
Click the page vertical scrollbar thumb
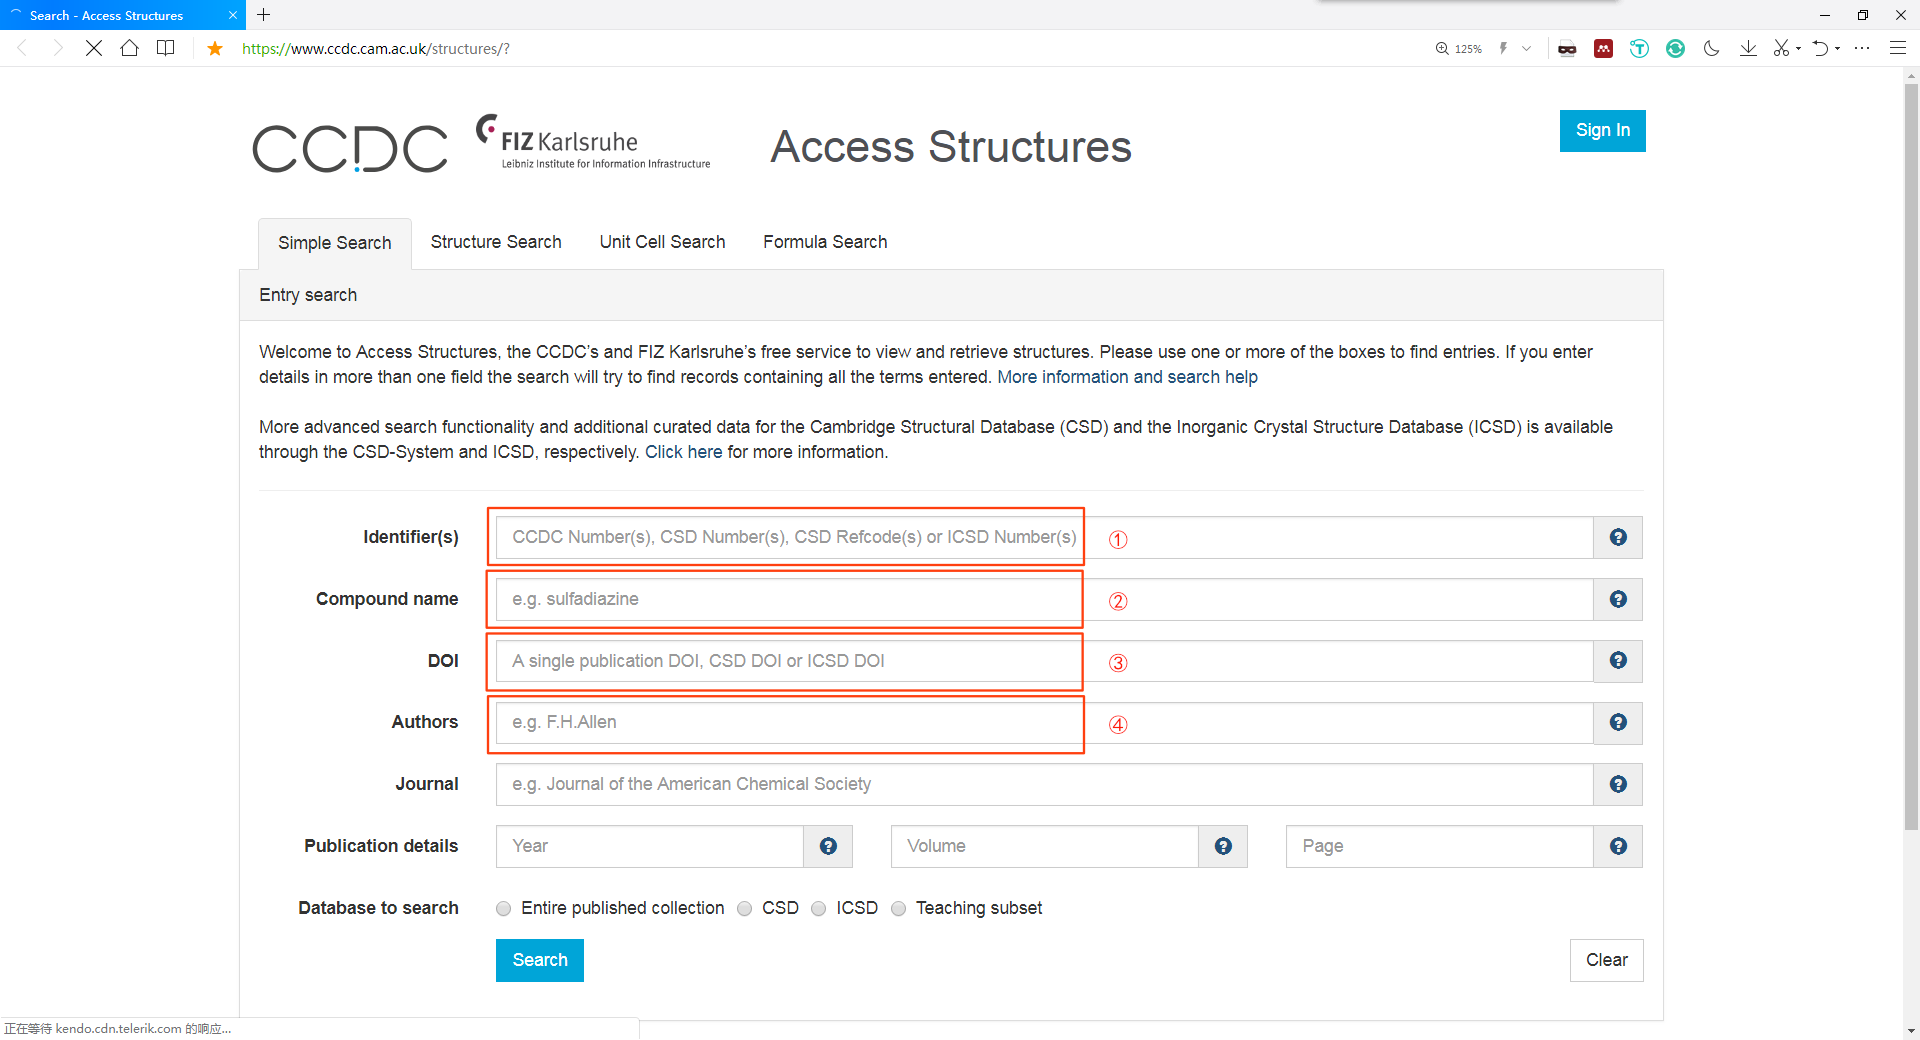click(x=1911, y=458)
